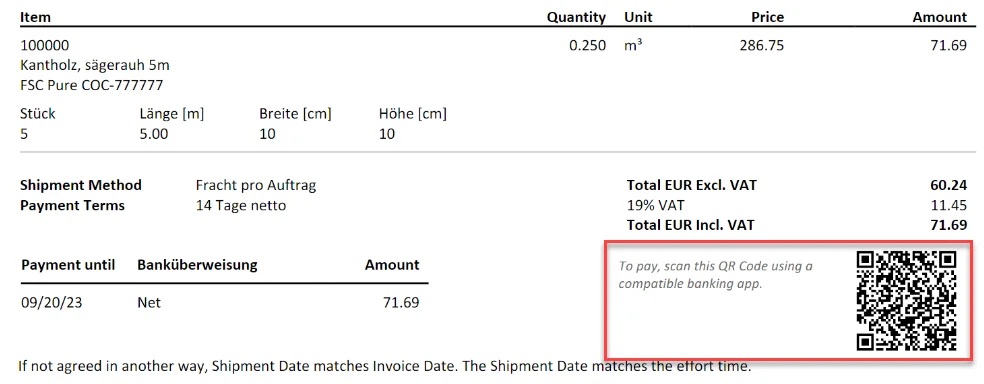Click the 14 Tage netto payment terms
This screenshot has height=384, width=984.
coord(241,205)
